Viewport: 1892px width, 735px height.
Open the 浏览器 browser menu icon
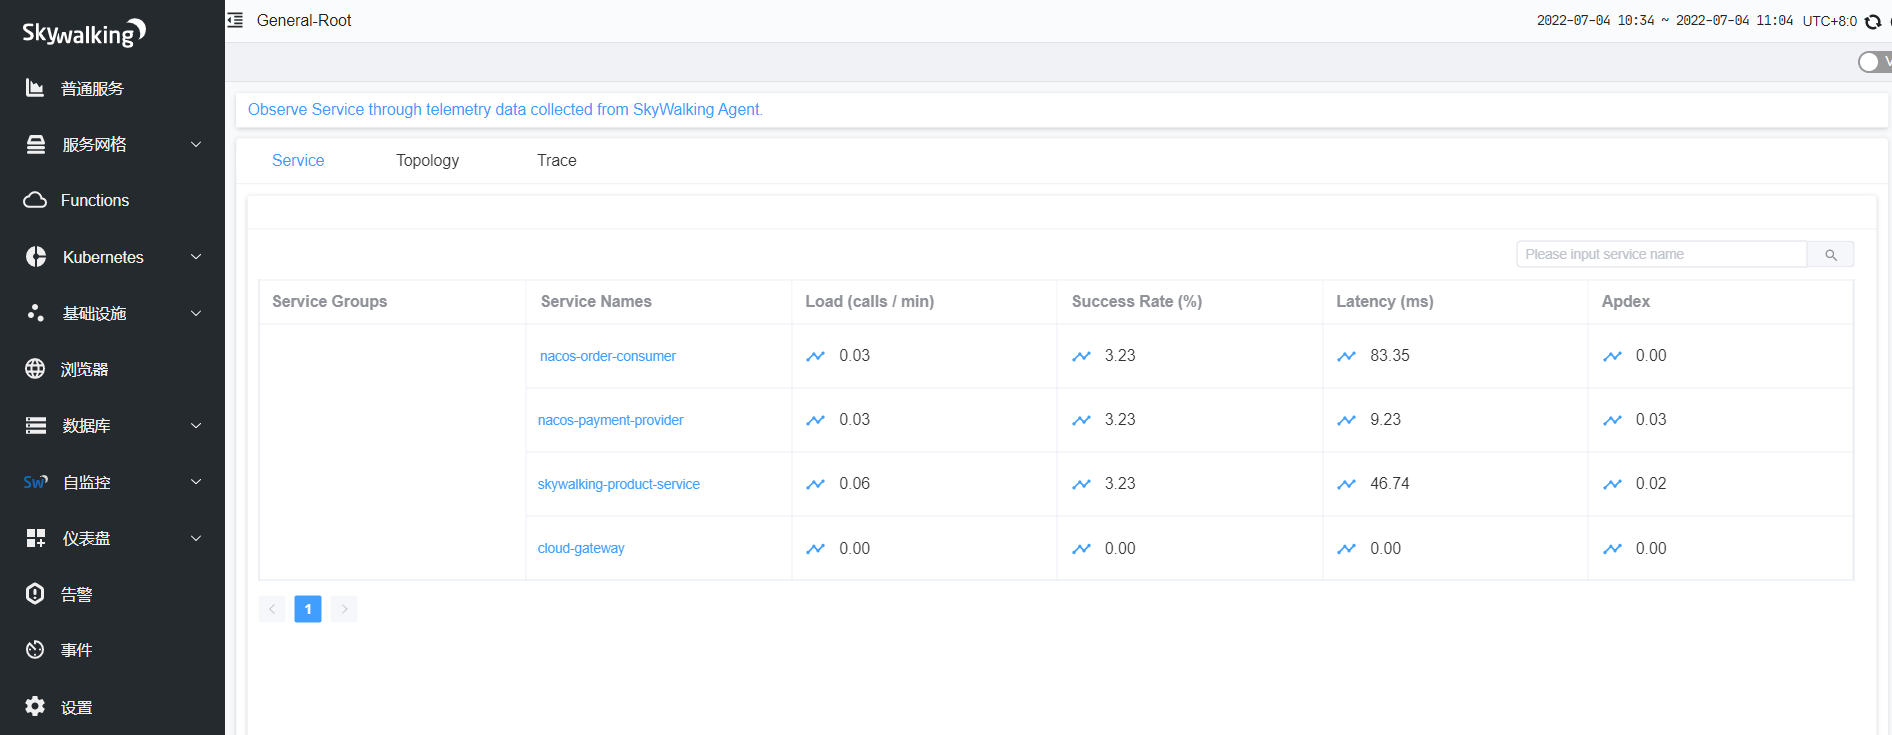[36, 369]
